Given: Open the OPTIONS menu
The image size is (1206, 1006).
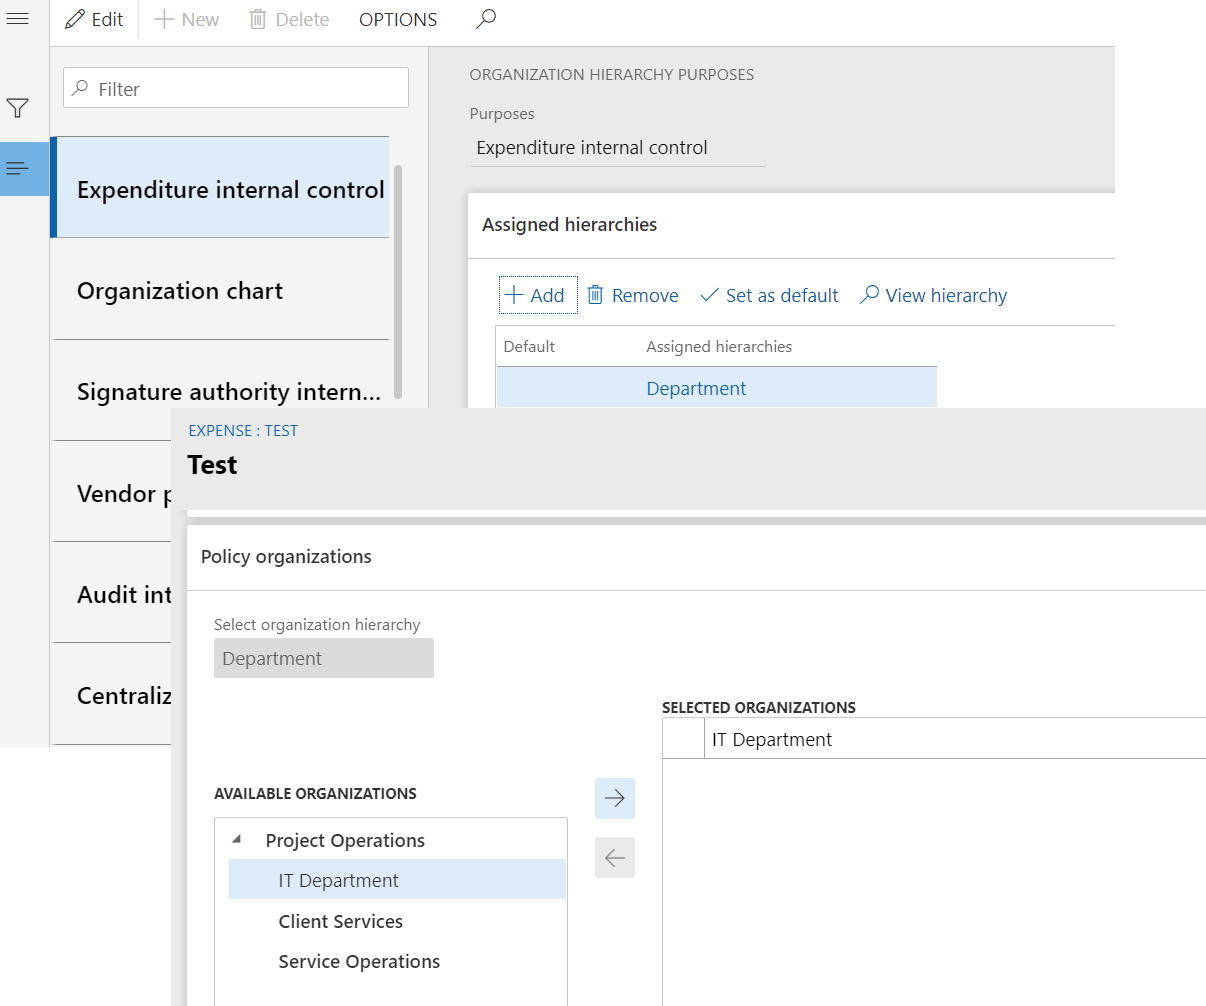Looking at the screenshot, I should pos(398,19).
